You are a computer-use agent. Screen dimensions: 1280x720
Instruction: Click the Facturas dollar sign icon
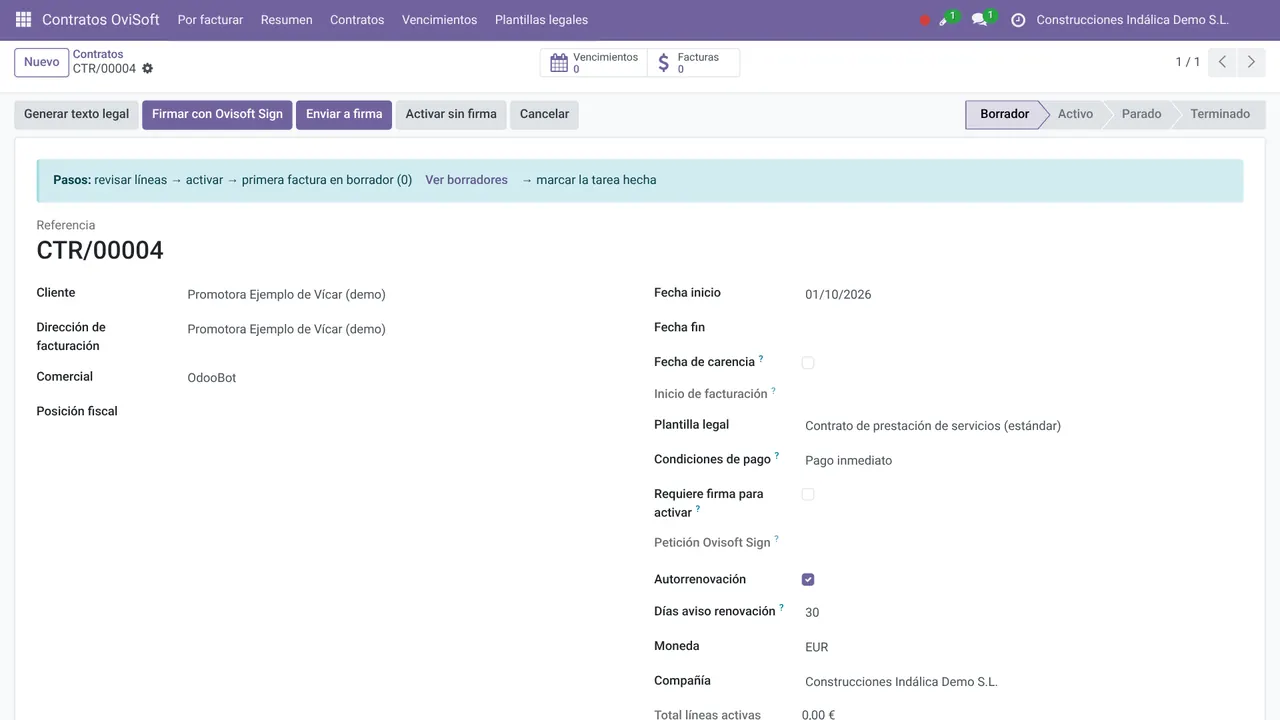pyautogui.click(x=664, y=63)
